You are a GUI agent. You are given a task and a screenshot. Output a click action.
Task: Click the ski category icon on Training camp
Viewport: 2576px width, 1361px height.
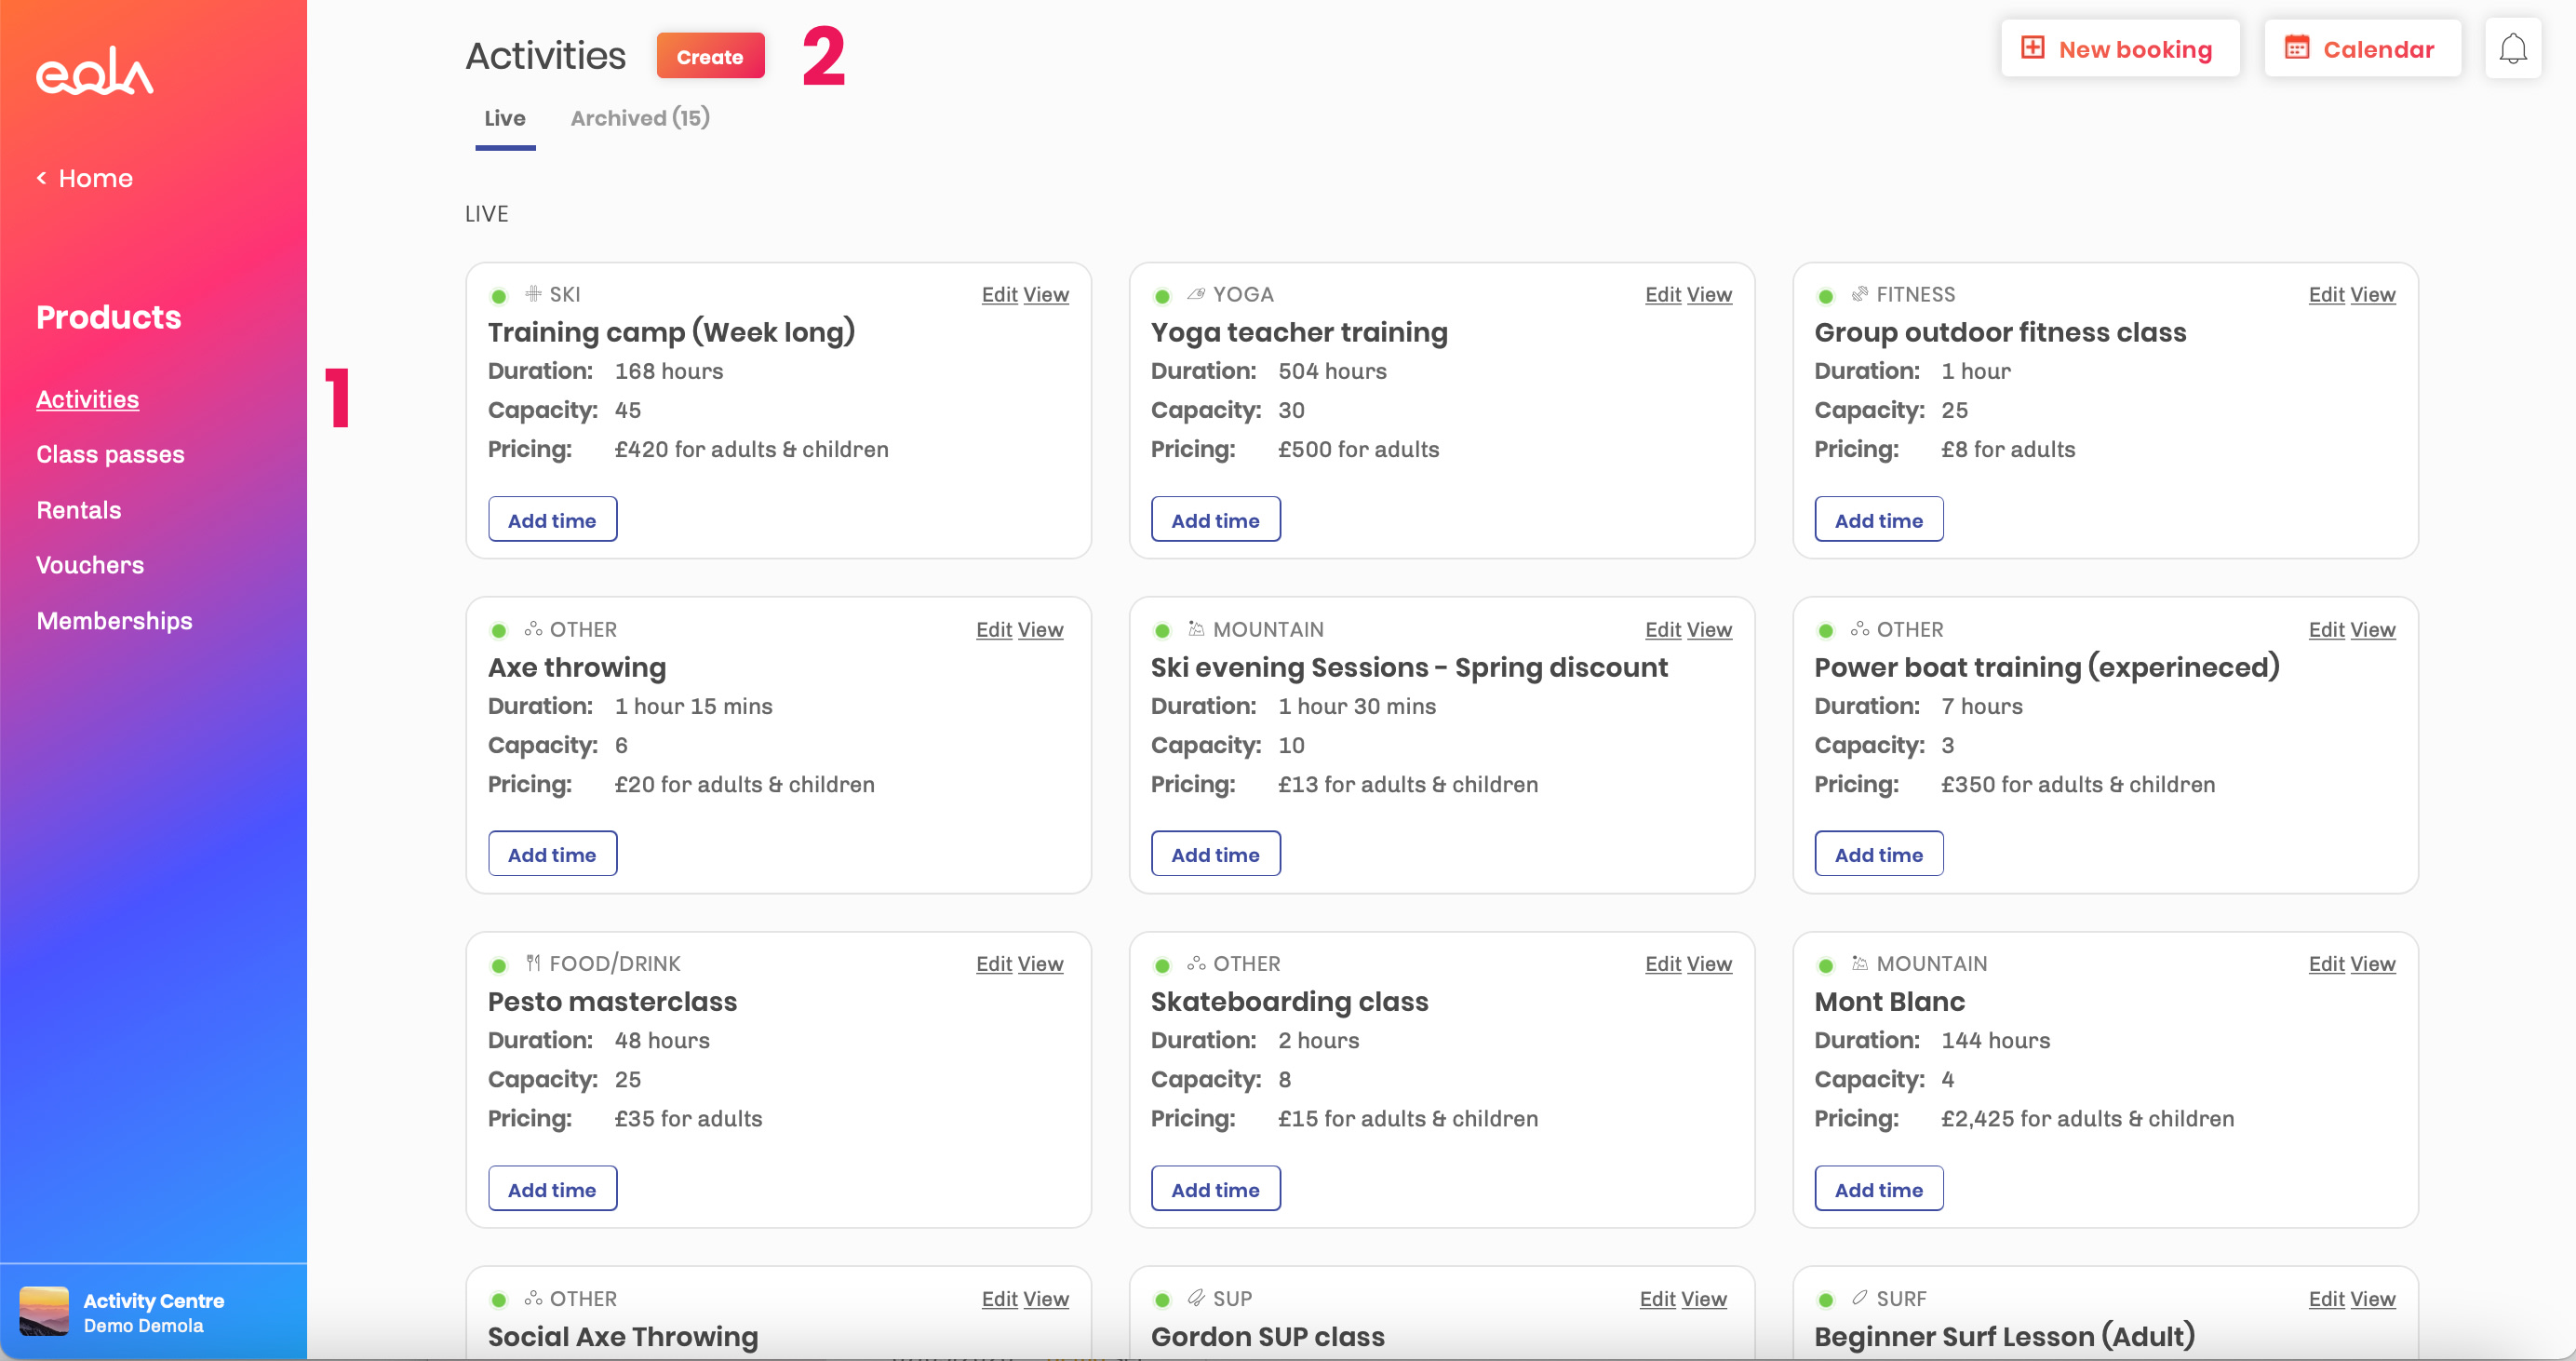point(533,294)
